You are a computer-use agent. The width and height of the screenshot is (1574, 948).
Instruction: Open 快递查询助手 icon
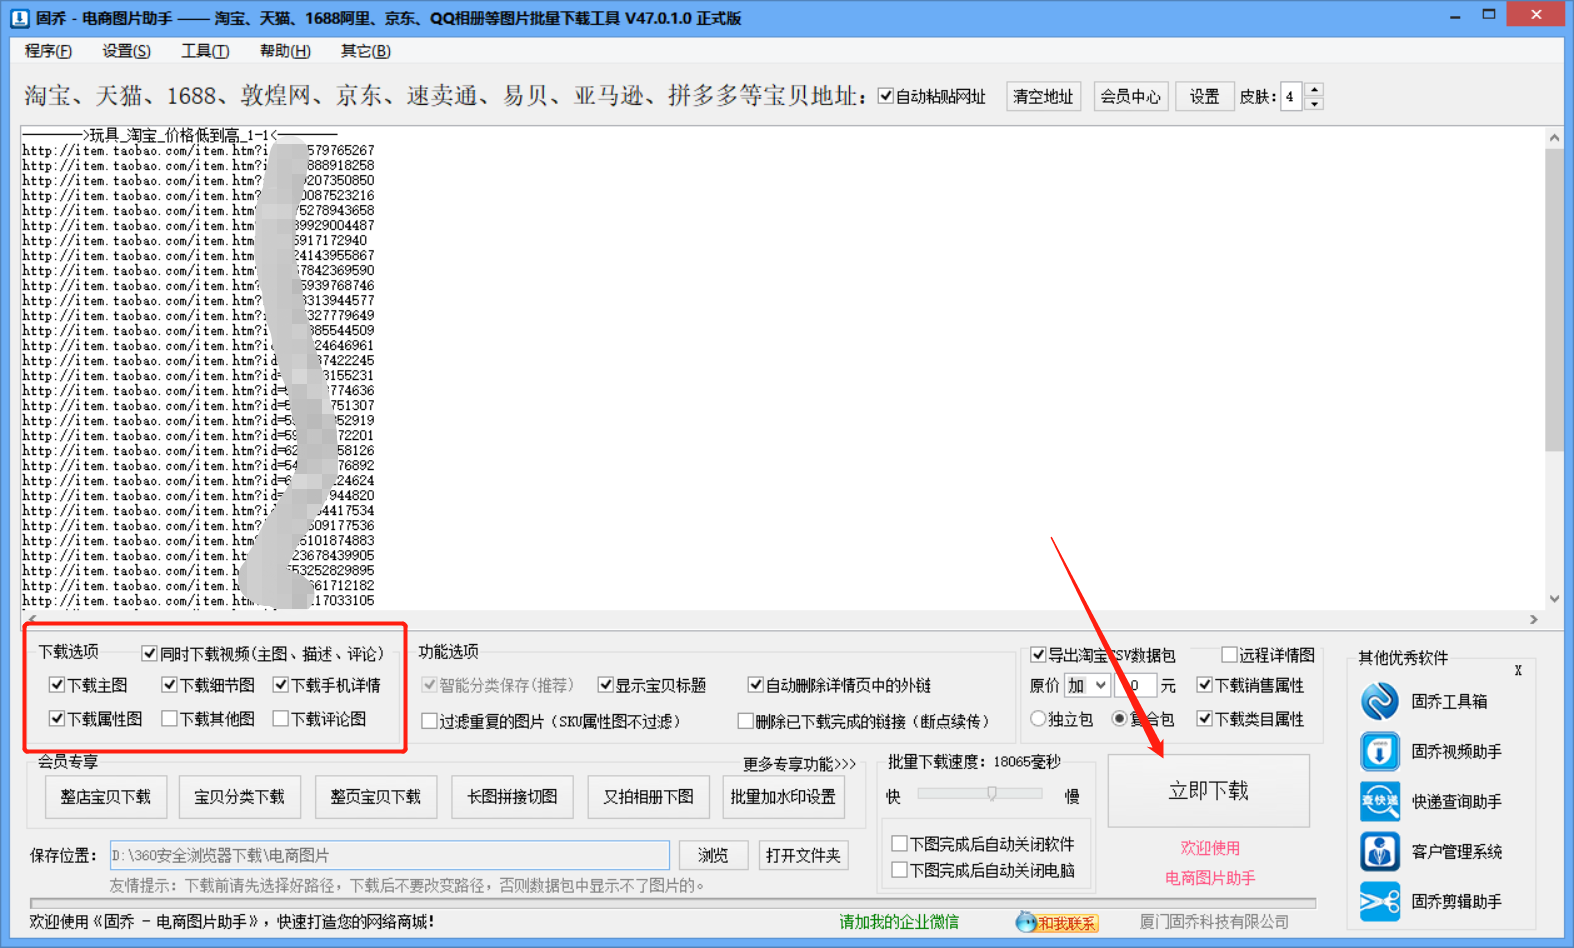pos(1379,801)
